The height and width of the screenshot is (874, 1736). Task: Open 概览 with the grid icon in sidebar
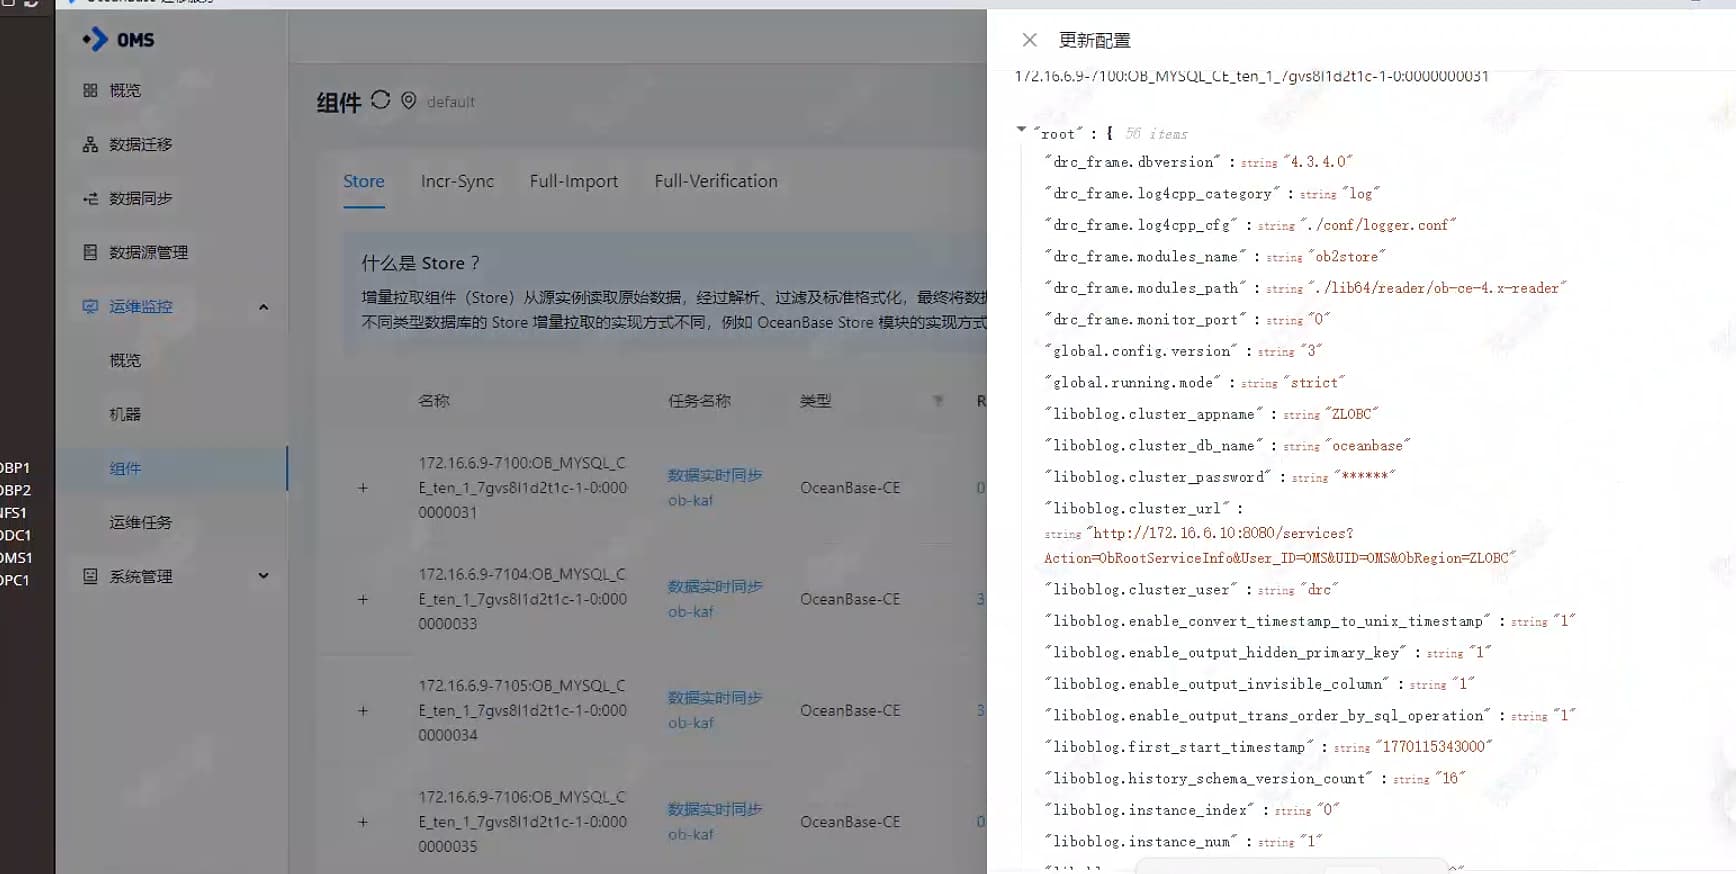pyautogui.click(x=124, y=90)
